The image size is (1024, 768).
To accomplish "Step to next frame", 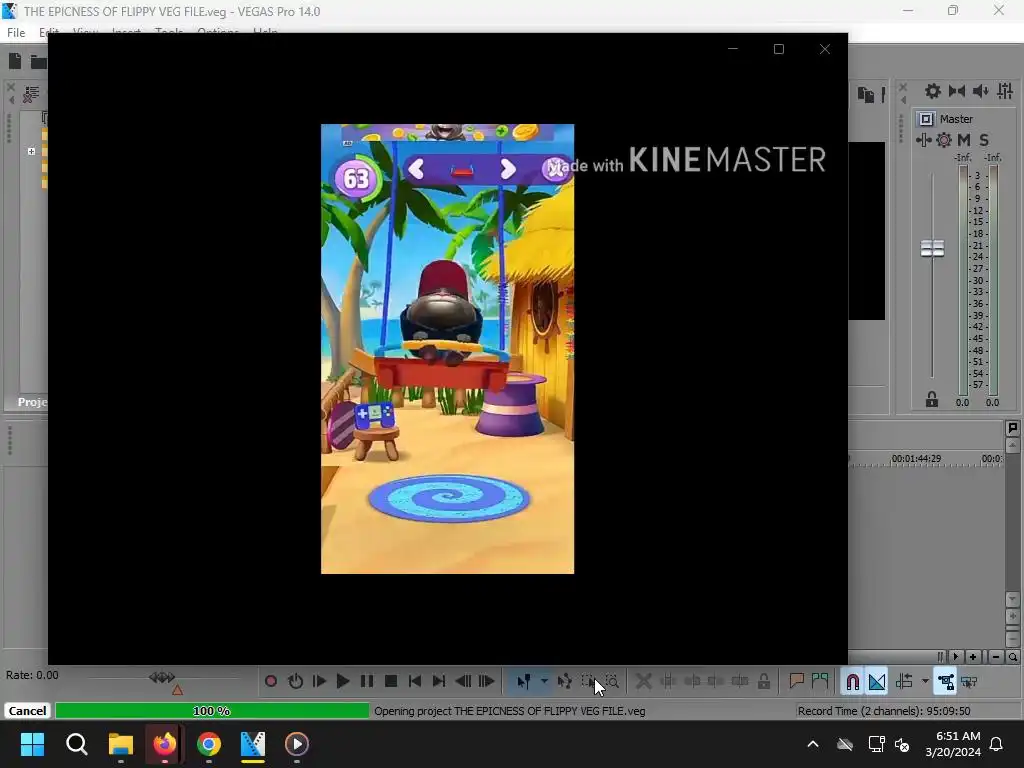I will 487,681.
